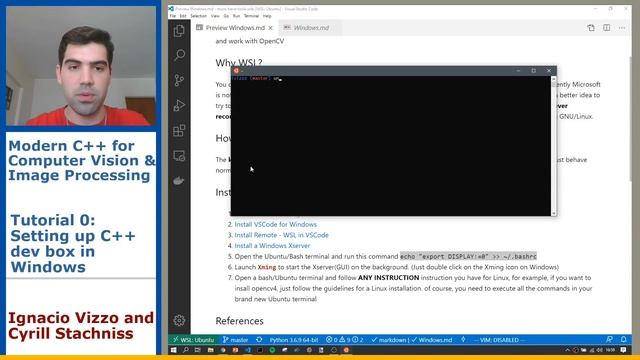The width and height of the screenshot is (640, 360).
Task: Open the Edit menu
Action: tap(183, 16)
